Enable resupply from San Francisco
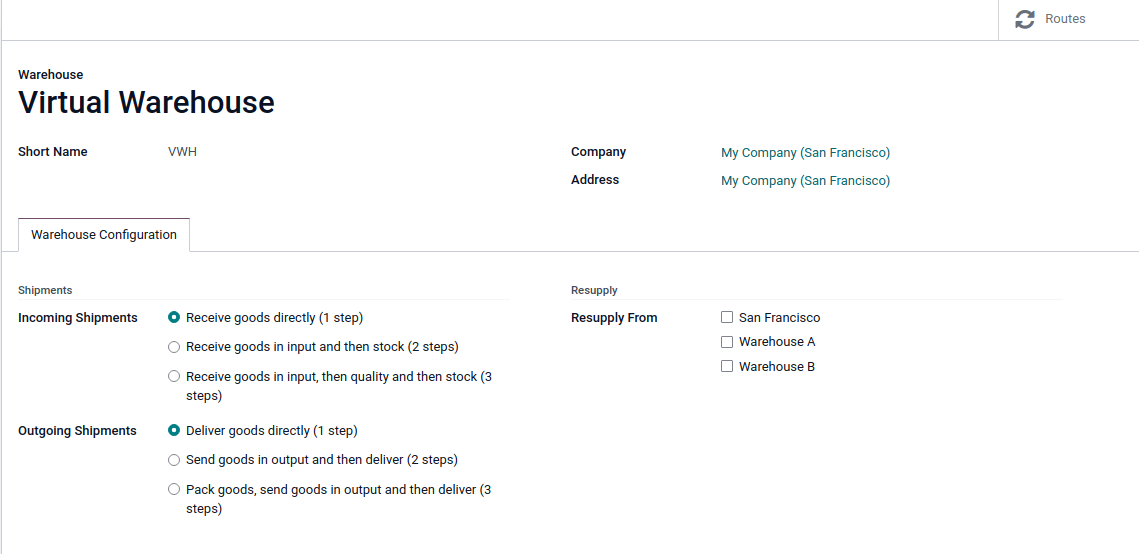Screen dimensions: 1139x554 (x=727, y=318)
